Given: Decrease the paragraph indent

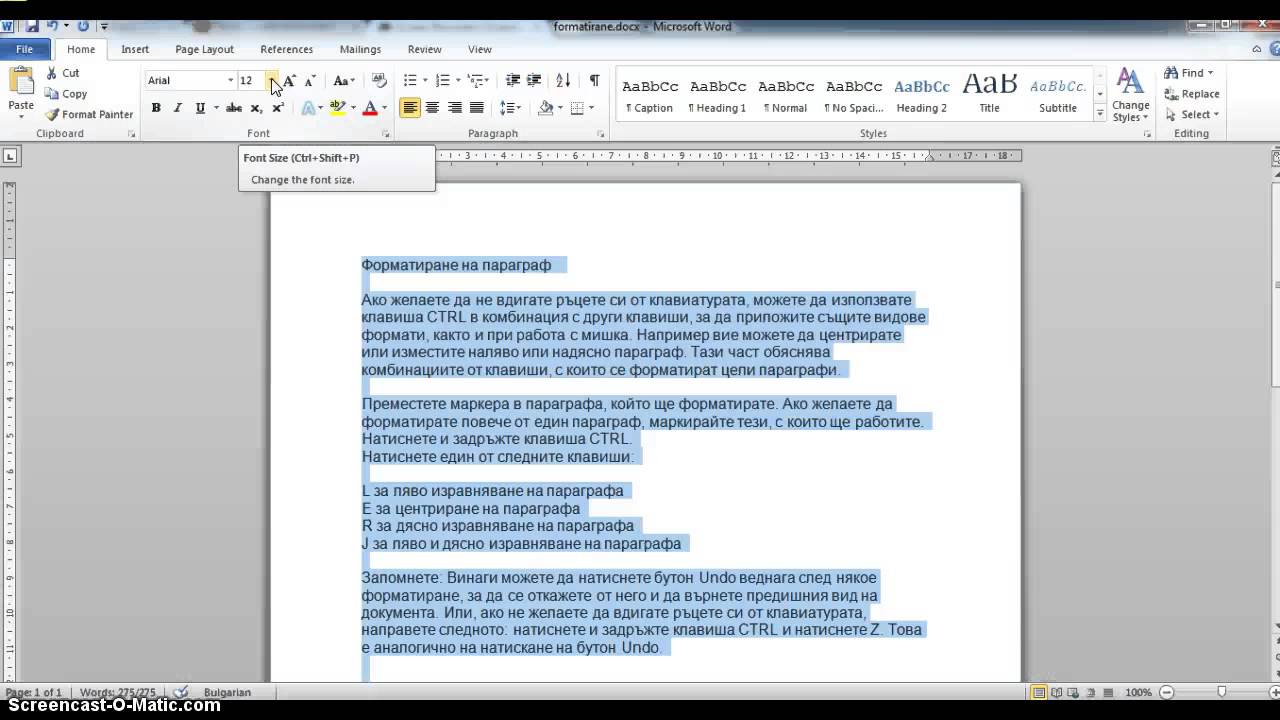Looking at the screenshot, I should (x=513, y=80).
